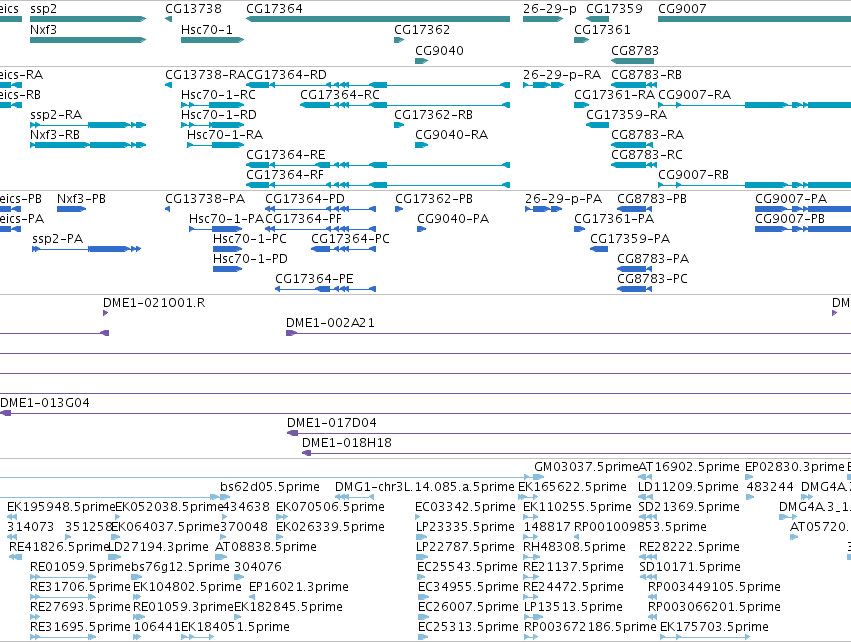Select the CG17364 gene bar
Viewport: 851px width, 642px height.
point(378,19)
